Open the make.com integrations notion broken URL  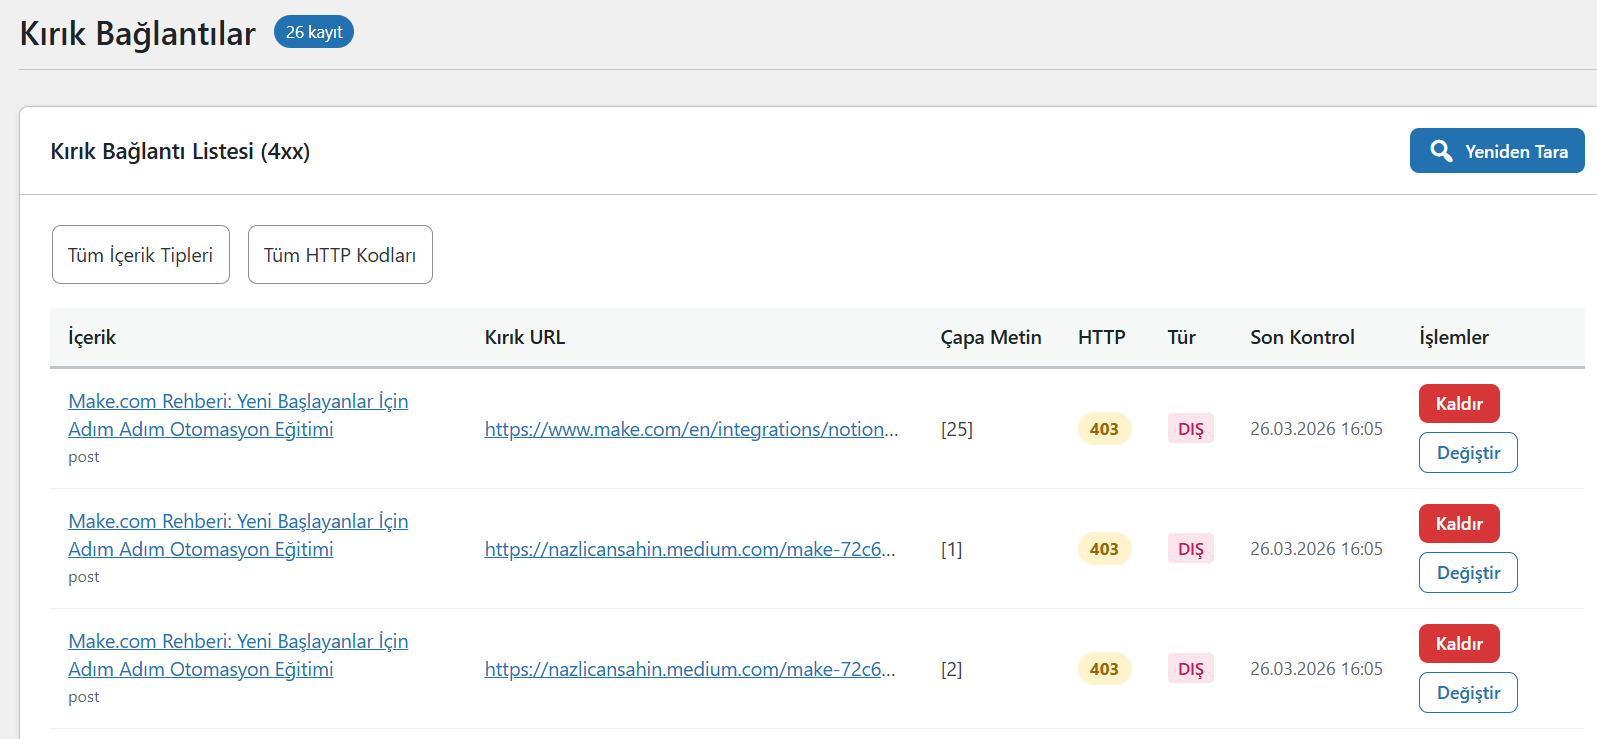click(x=691, y=429)
